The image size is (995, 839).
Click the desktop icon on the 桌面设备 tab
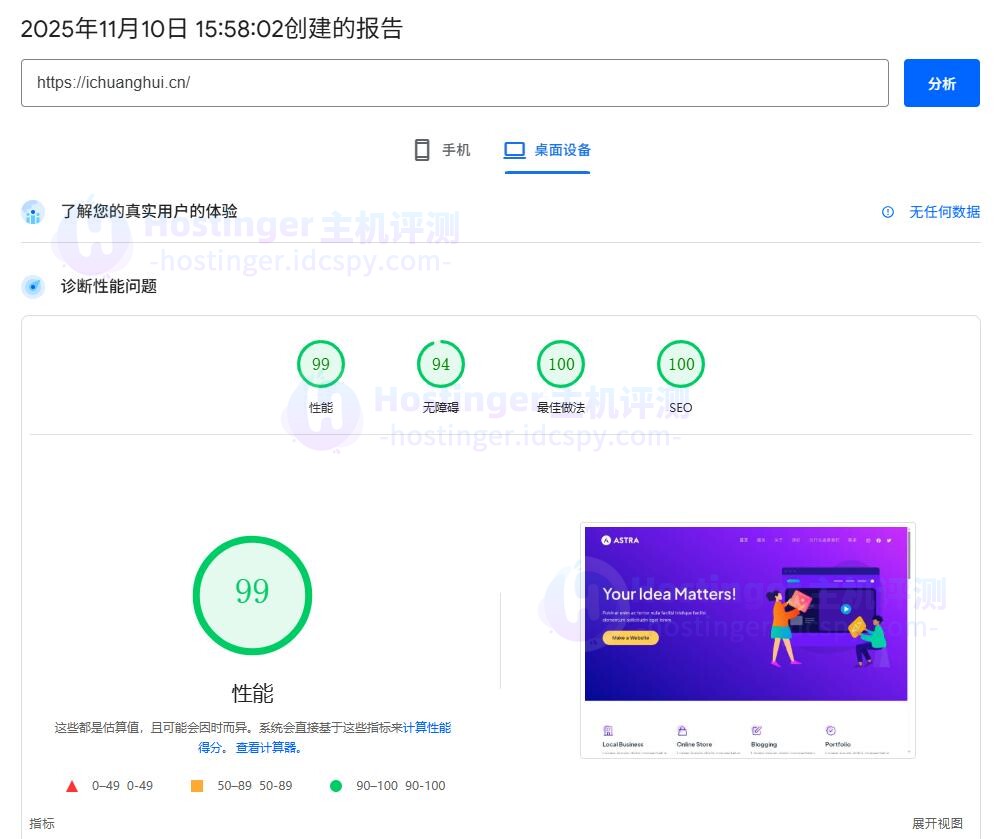[x=514, y=149]
